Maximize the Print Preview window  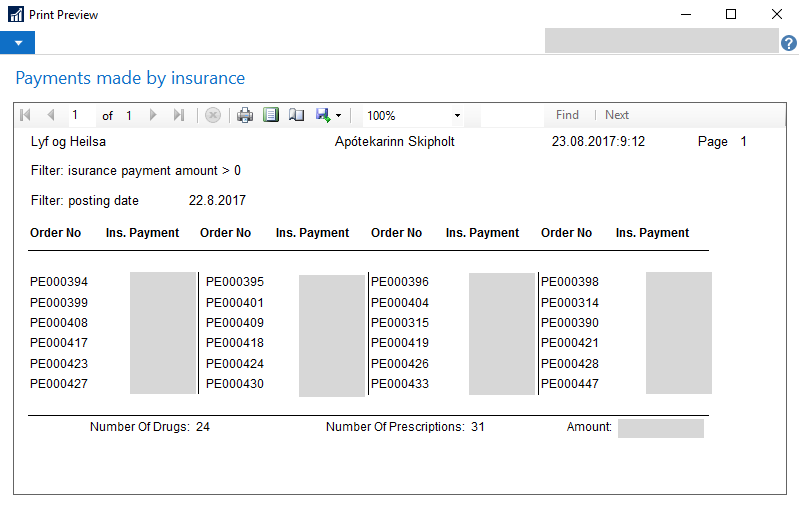731,15
